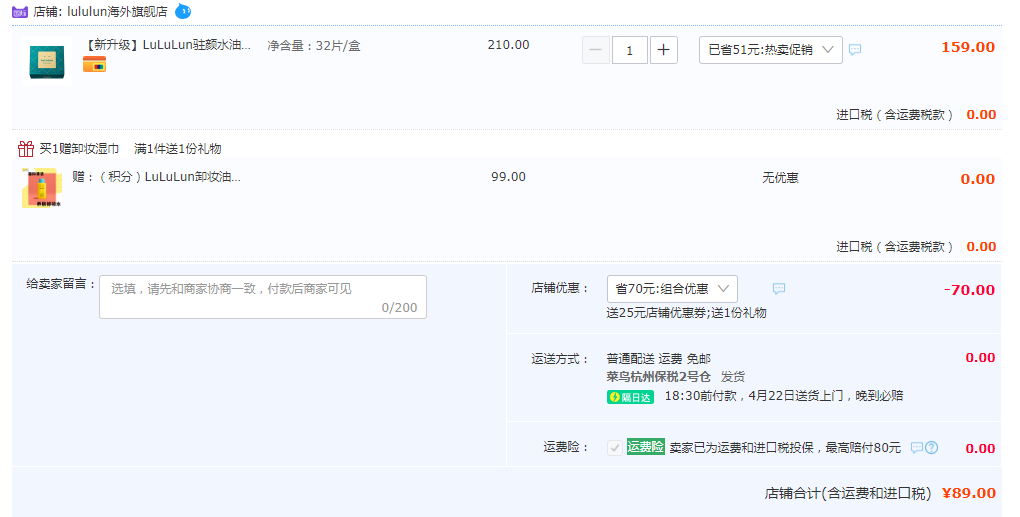Click 送25元店铺优惠券;送1份礼物 text

[686, 313]
